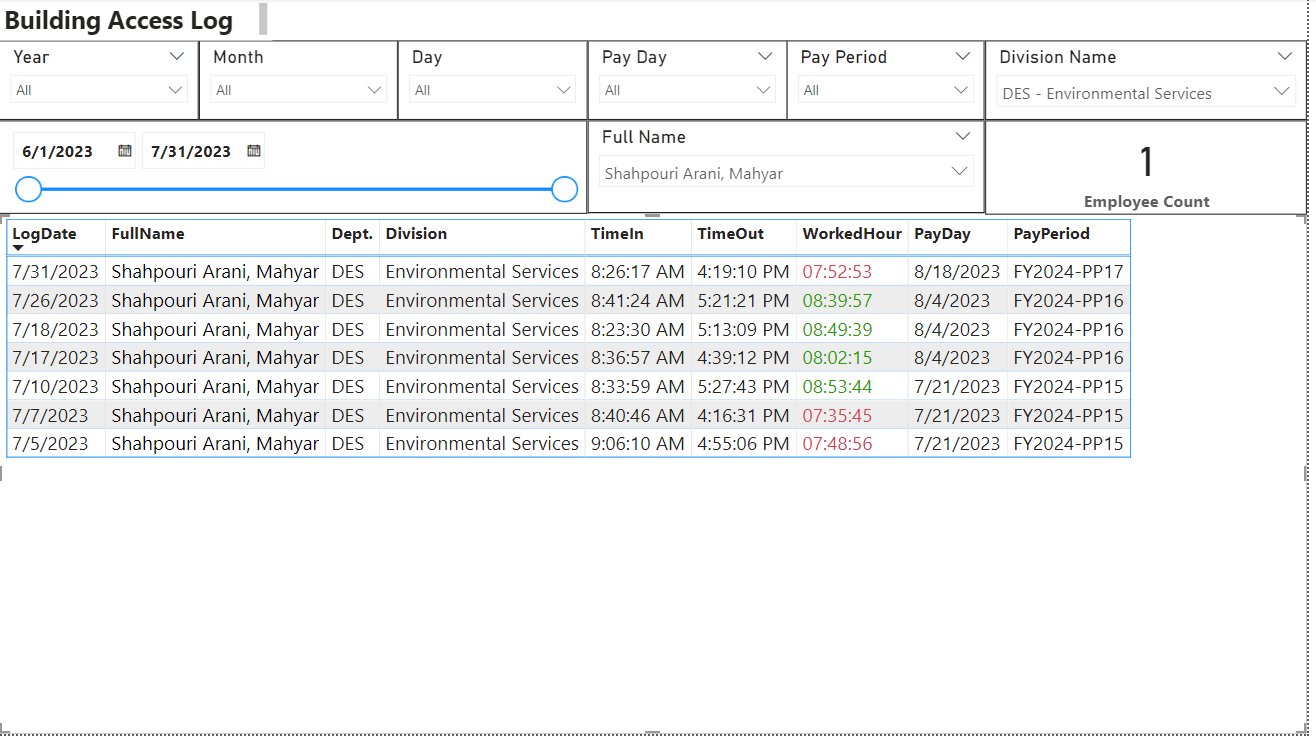The width and height of the screenshot is (1316, 741).
Task: Select the LogDate cell 7/17/2023
Action: click(55, 357)
